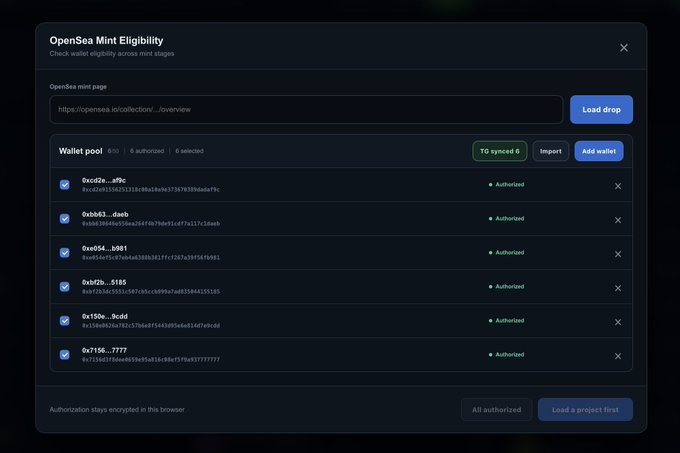Screen dimensions: 680x453
Task: Click the full address under 0x7156...7777
Action: click(150, 359)
